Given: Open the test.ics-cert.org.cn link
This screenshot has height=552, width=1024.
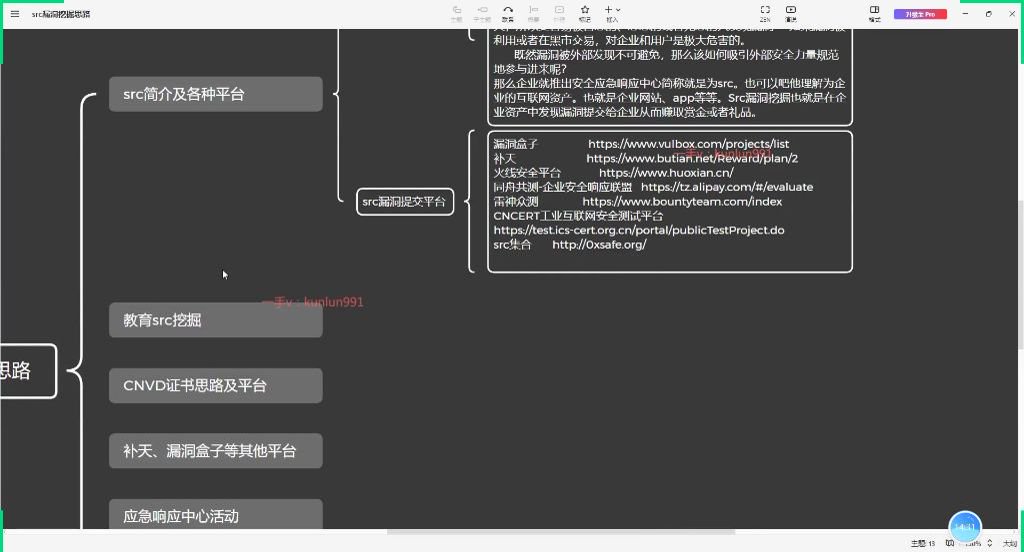Looking at the screenshot, I should [x=639, y=230].
